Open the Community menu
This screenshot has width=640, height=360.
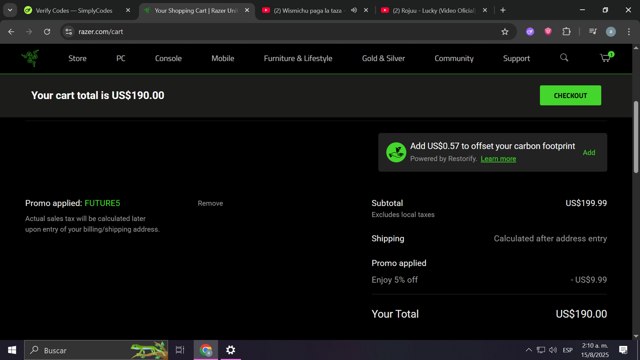tap(454, 58)
